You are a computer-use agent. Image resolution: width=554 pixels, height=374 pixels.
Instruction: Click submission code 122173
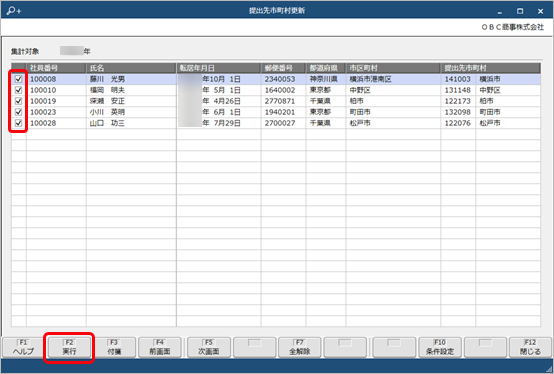tap(458, 101)
